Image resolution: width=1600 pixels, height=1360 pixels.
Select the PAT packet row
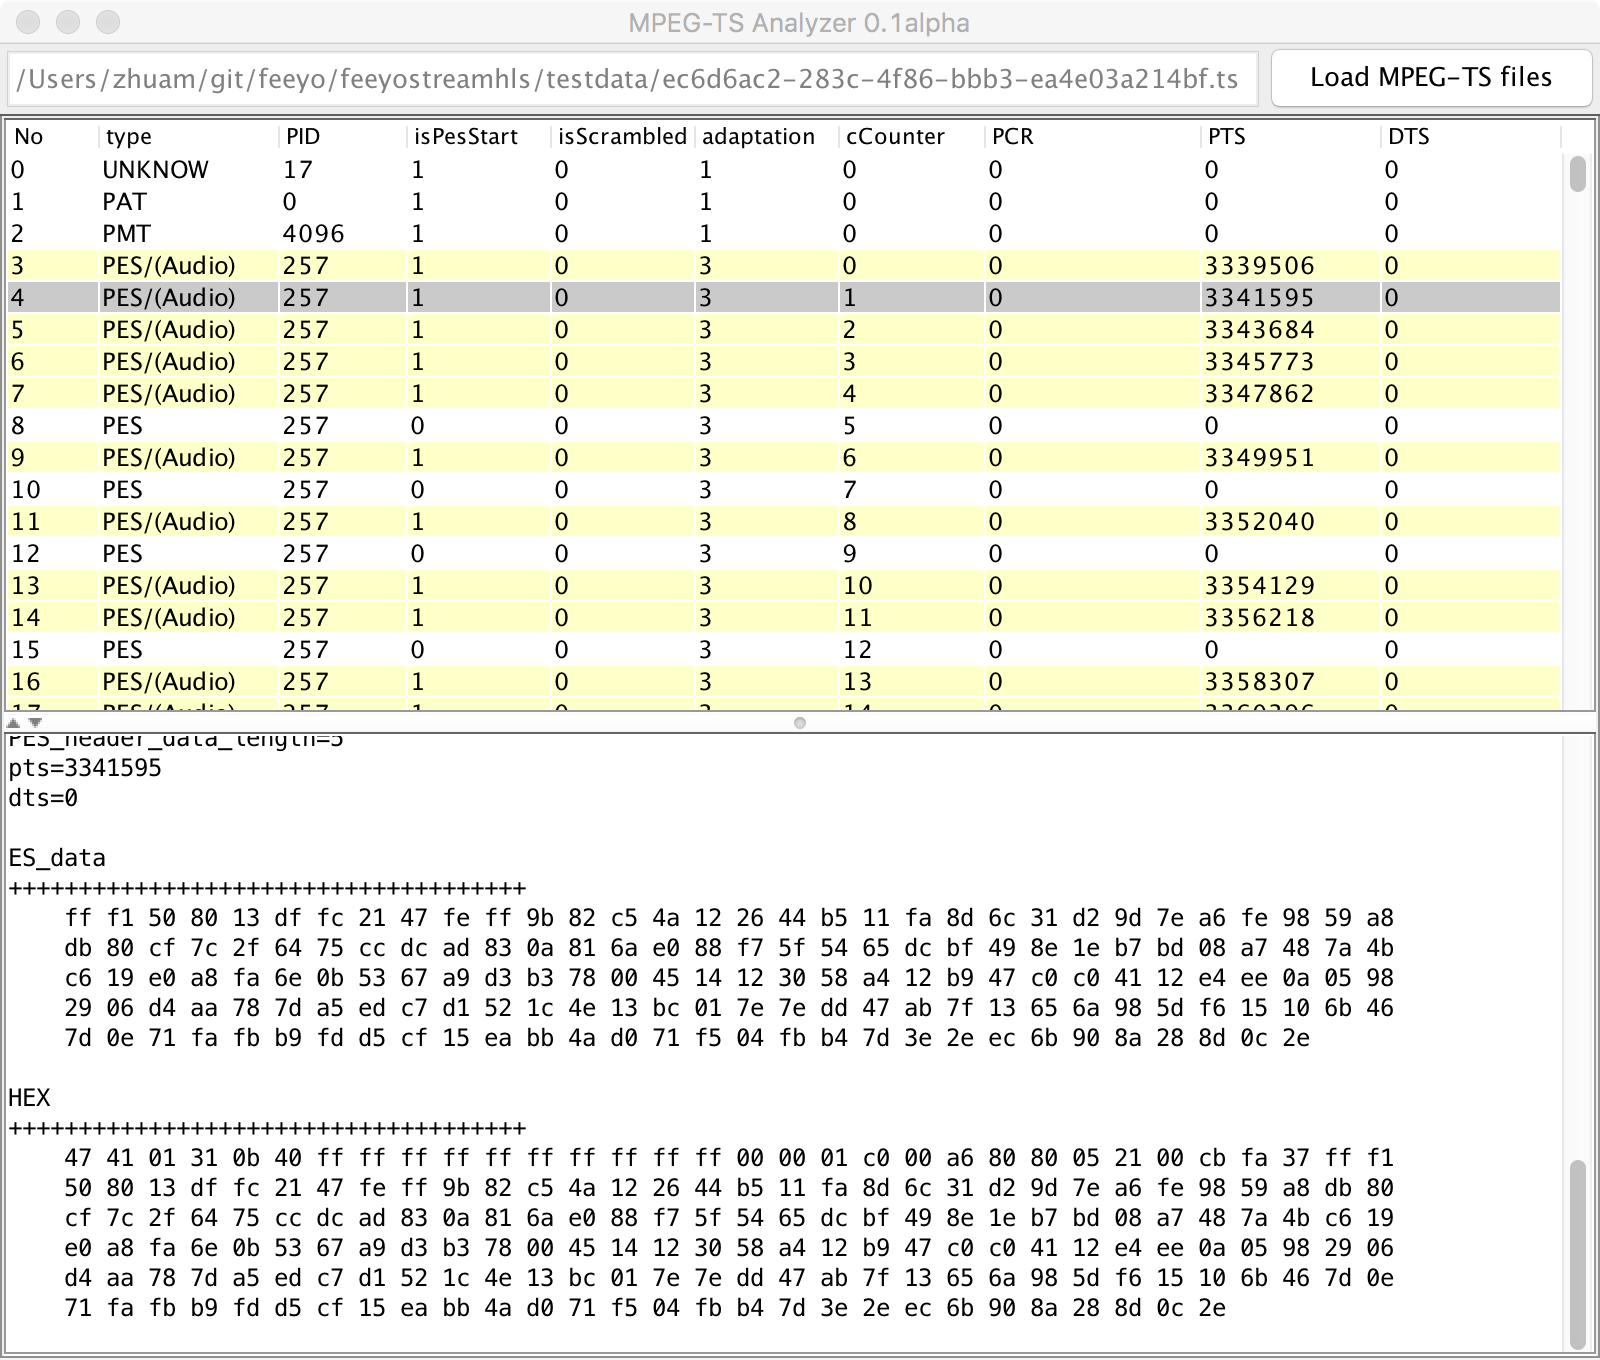(x=784, y=202)
